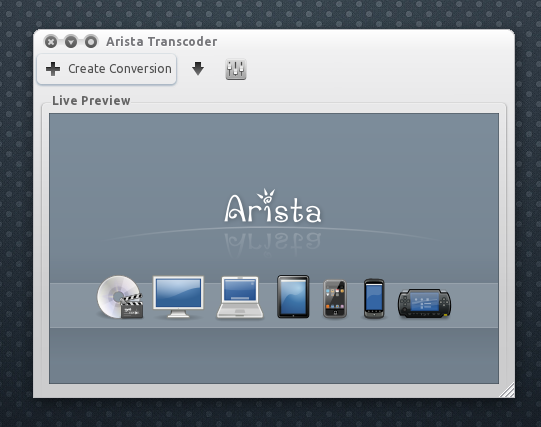Viewport: 541px width, 427px height.
Task: Maximize window using the circle title button
Action: pos(91,42)
